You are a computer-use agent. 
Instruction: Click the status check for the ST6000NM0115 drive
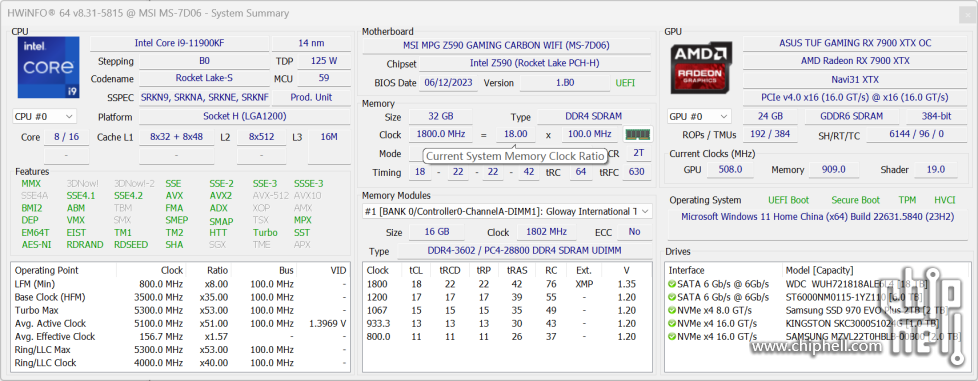pyautogui.click(x=671, y=297)
